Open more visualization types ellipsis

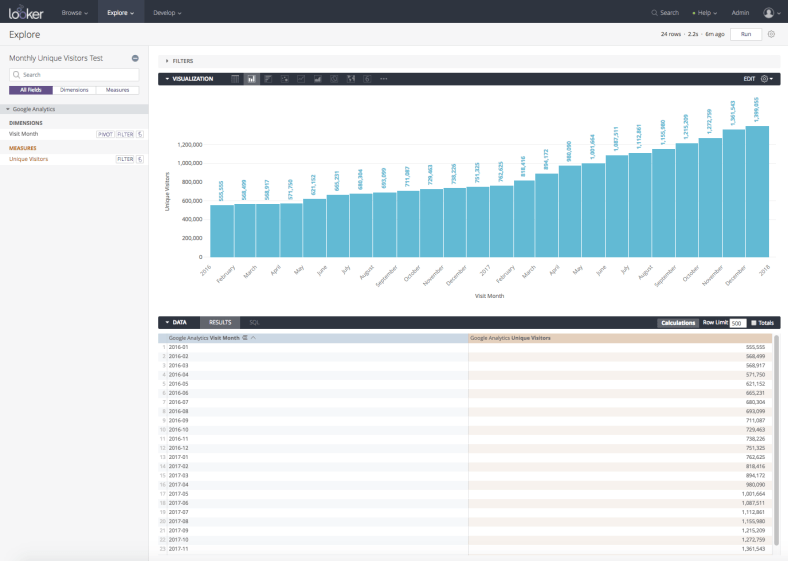click(x=384, y=78)
